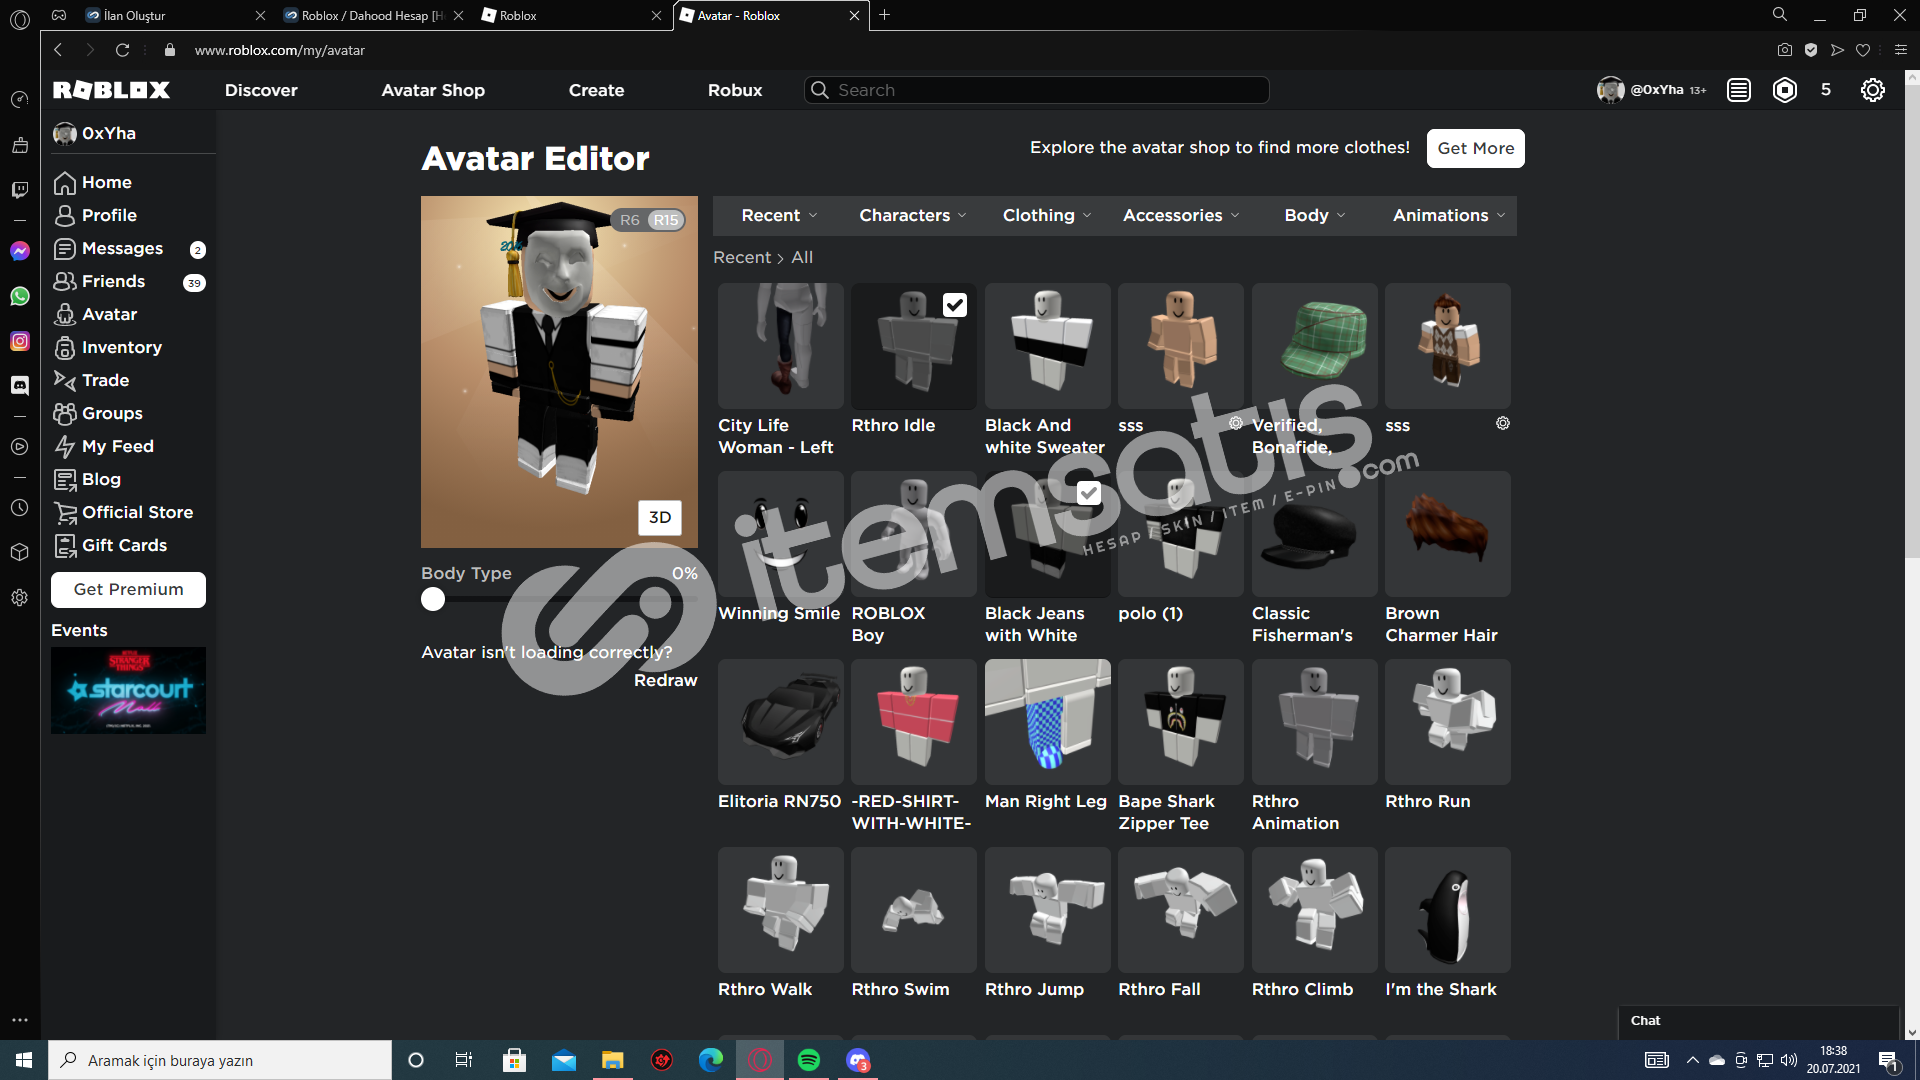Open Spotify from the taskbar

(x=809, y=1060)
